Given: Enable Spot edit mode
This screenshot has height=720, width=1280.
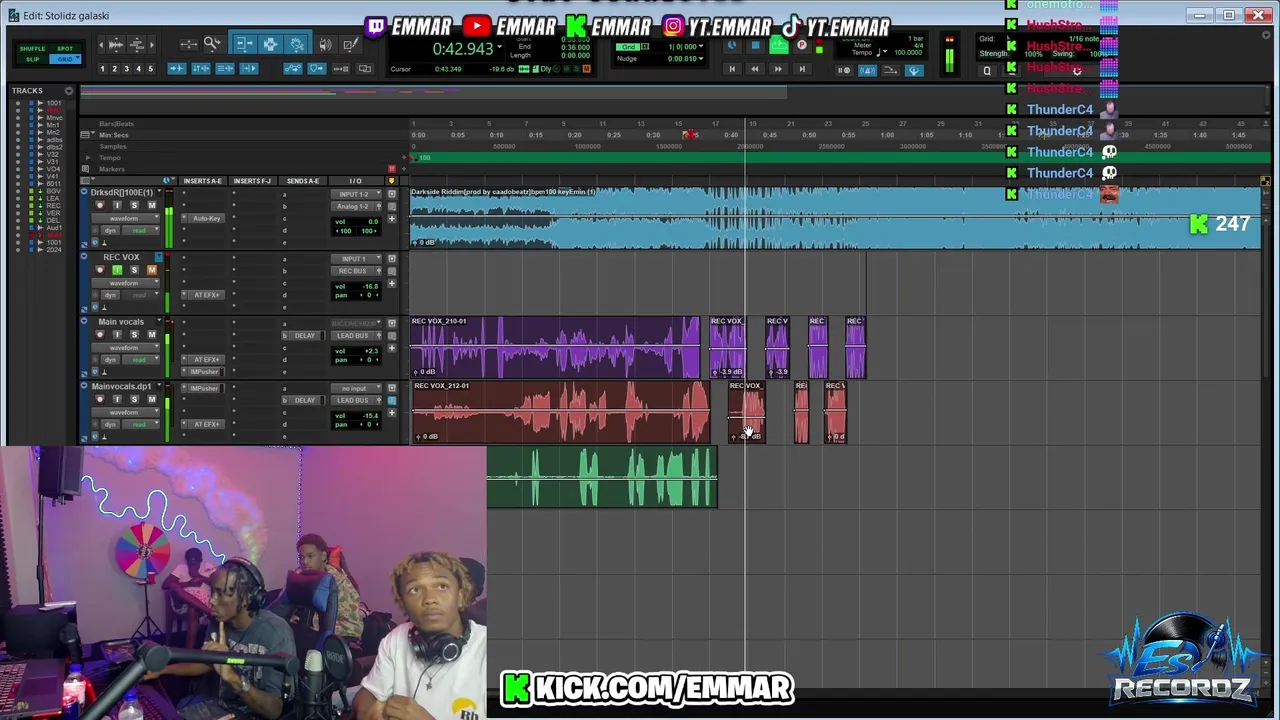Looking at the screenshot, I should (65, 48).
